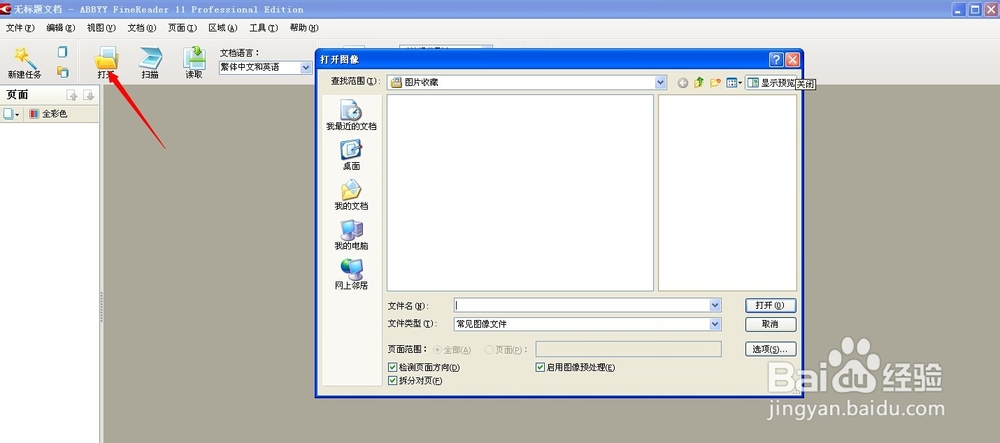This screenshot has width=1000, height=443.
Task: Open the 页面(I) menu
Action: (x=182, y=28)
